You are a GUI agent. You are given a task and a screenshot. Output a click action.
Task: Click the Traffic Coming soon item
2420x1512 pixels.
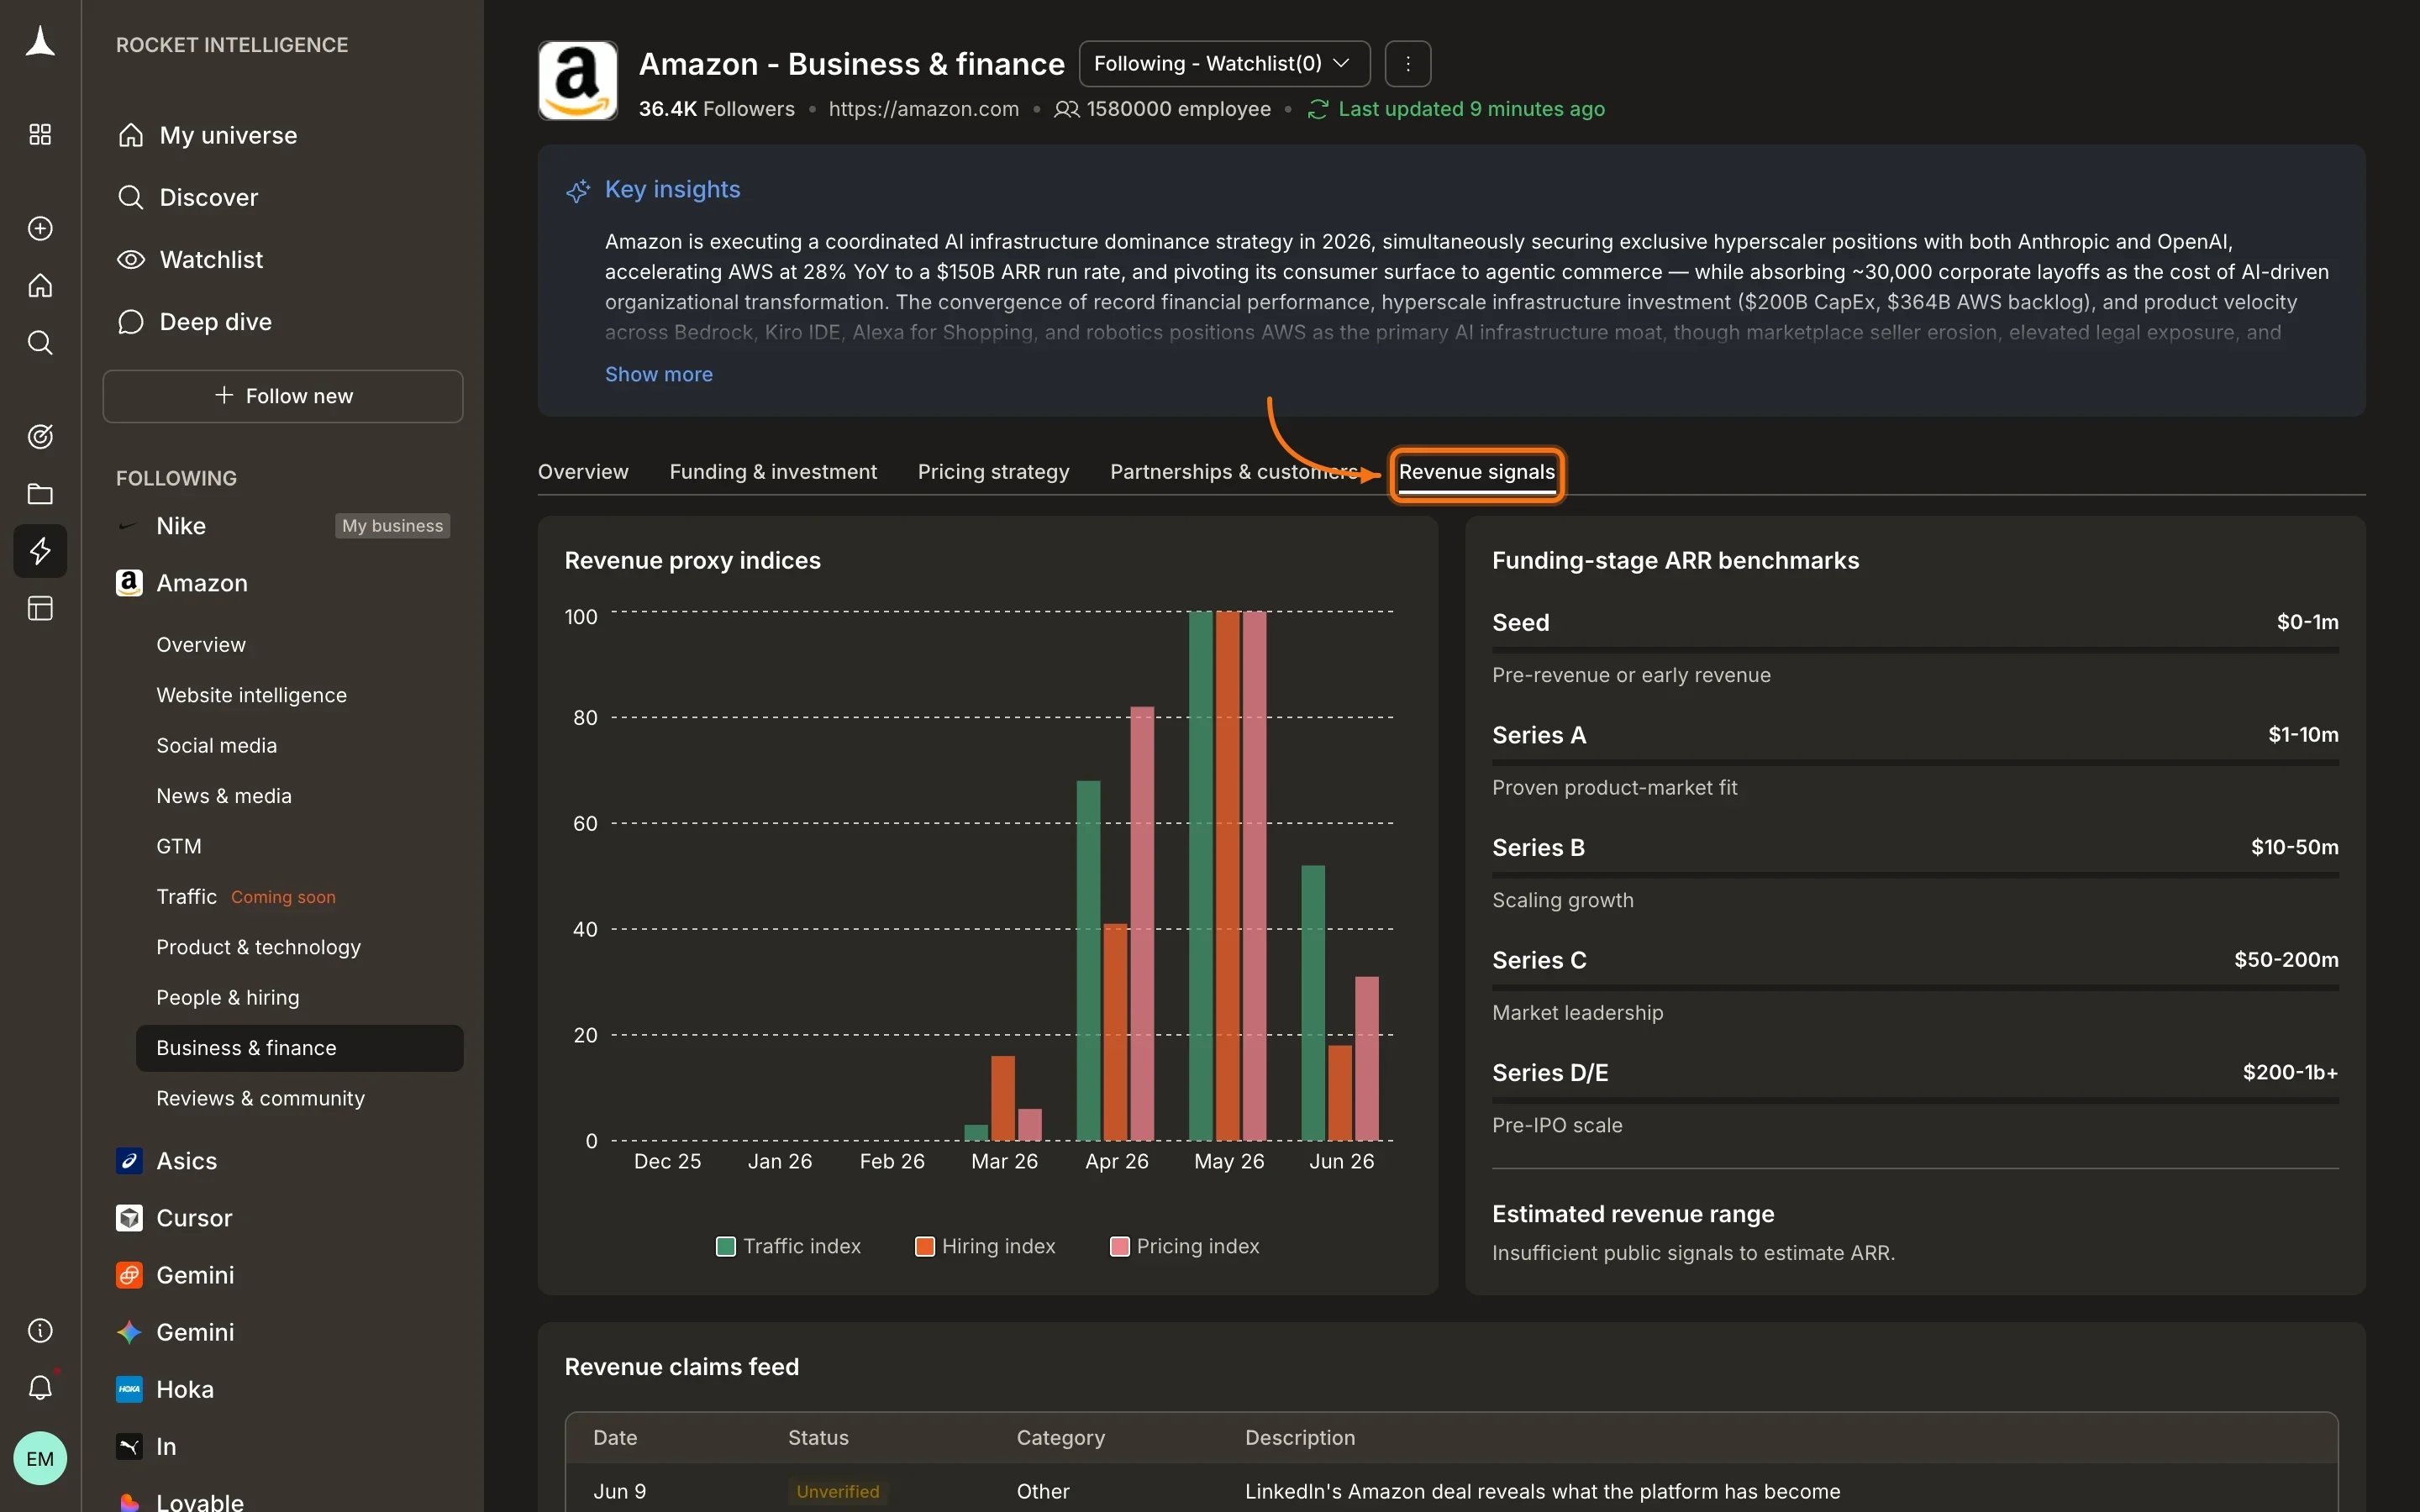(246, 897)
